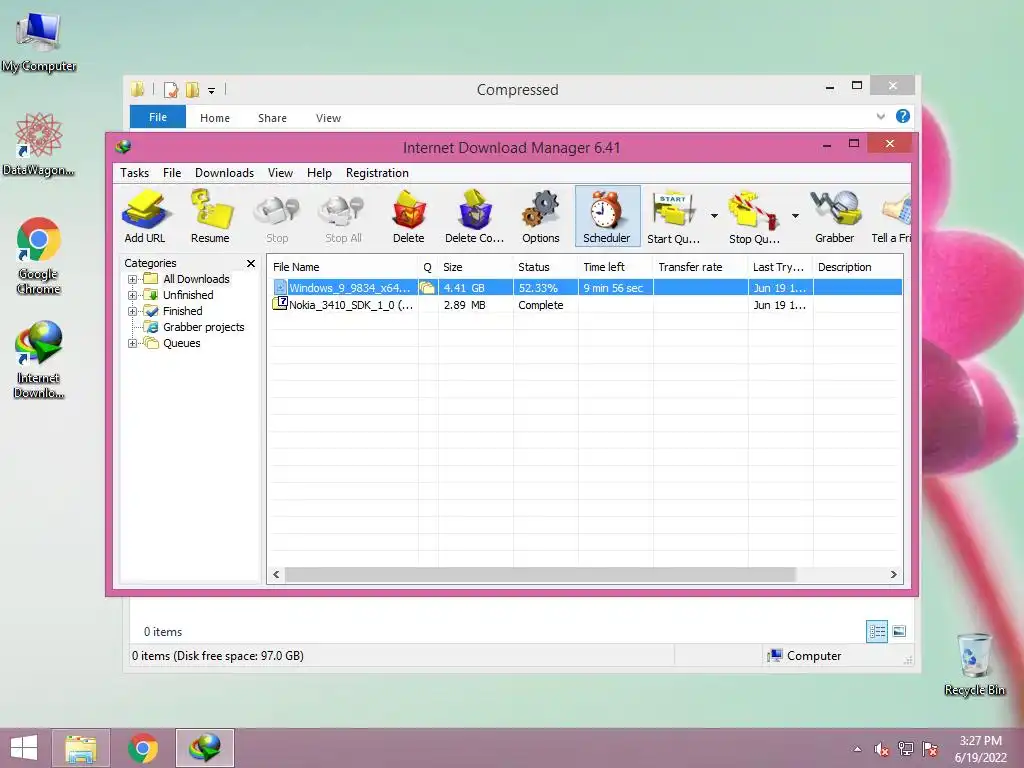
Task: Click the muted volume tray icon
Action: (x=882, y=750)
